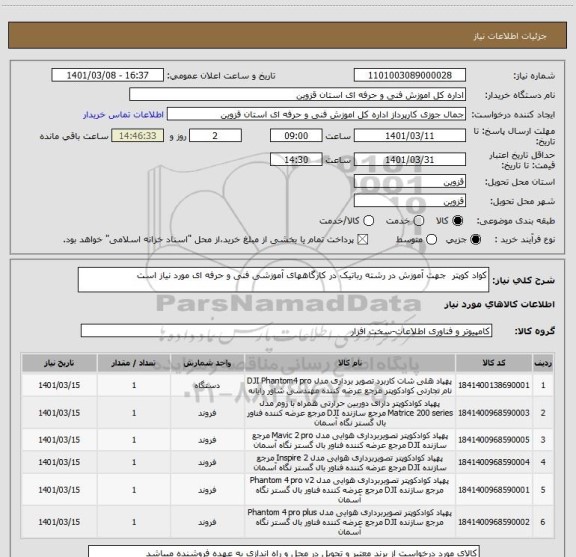This screenshot has height=557, width=576.
Task: Select item code 184140968590005
Action: coord(494,440)
